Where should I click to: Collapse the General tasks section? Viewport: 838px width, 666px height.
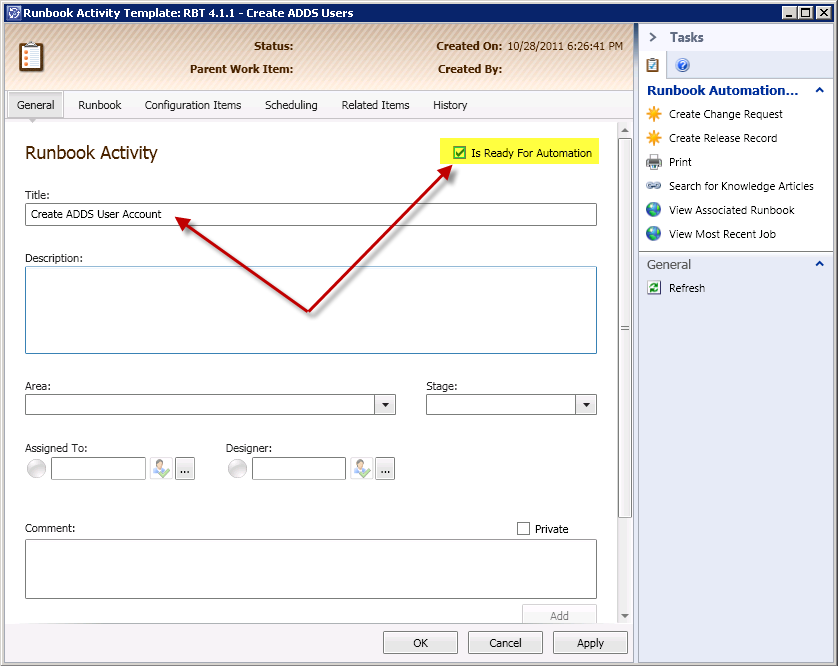(x=819, y=265)
